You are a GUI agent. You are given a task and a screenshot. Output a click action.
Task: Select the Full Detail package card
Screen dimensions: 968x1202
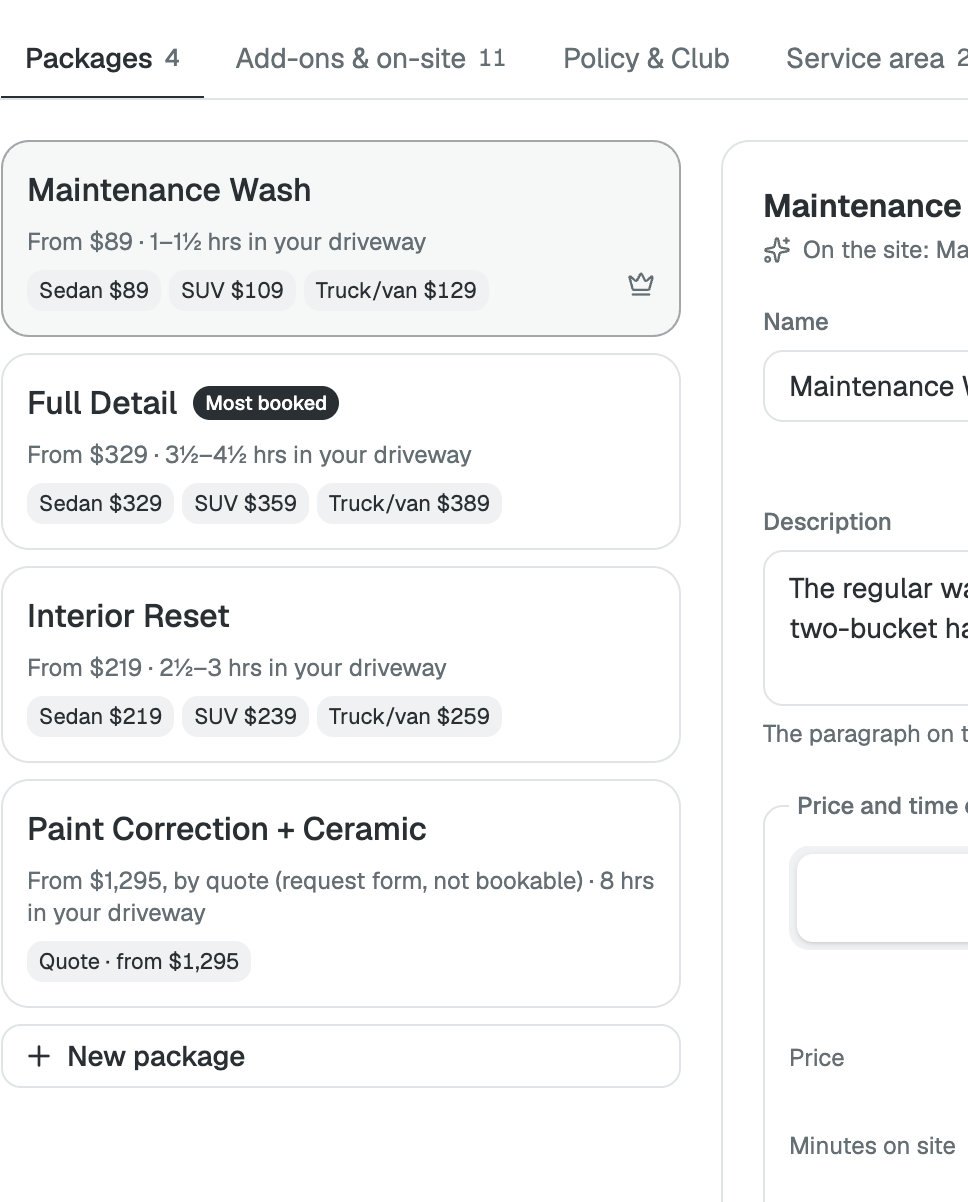tap(341, 452)
